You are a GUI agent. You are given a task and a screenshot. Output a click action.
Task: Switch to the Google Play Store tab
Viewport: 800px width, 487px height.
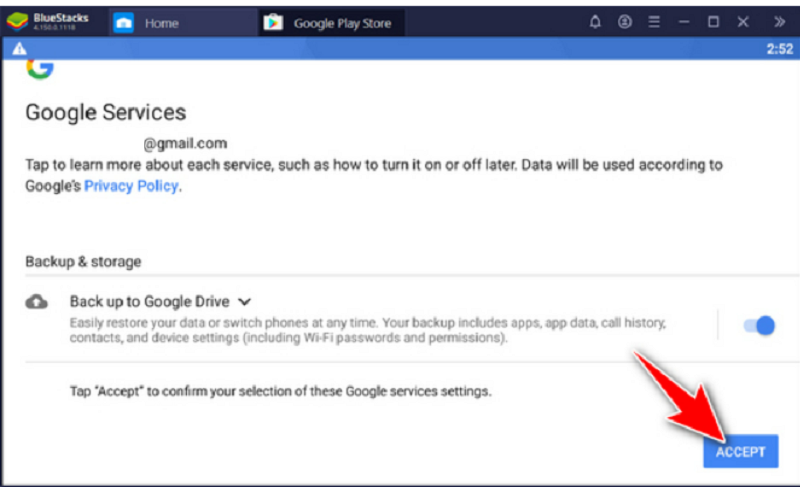(x=341, y=23)
